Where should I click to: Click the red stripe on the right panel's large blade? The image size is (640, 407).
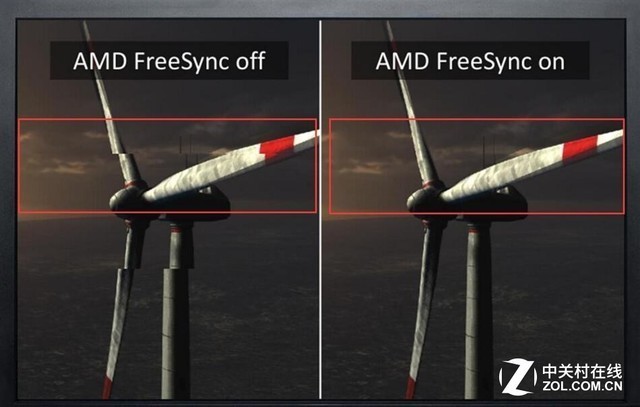pyautogui.click(x=580, y=146)
